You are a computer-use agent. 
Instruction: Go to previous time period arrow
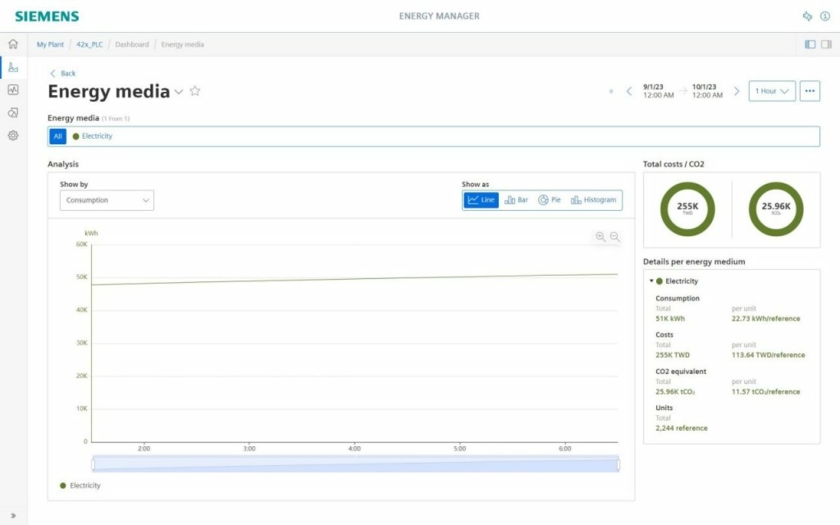629,91
